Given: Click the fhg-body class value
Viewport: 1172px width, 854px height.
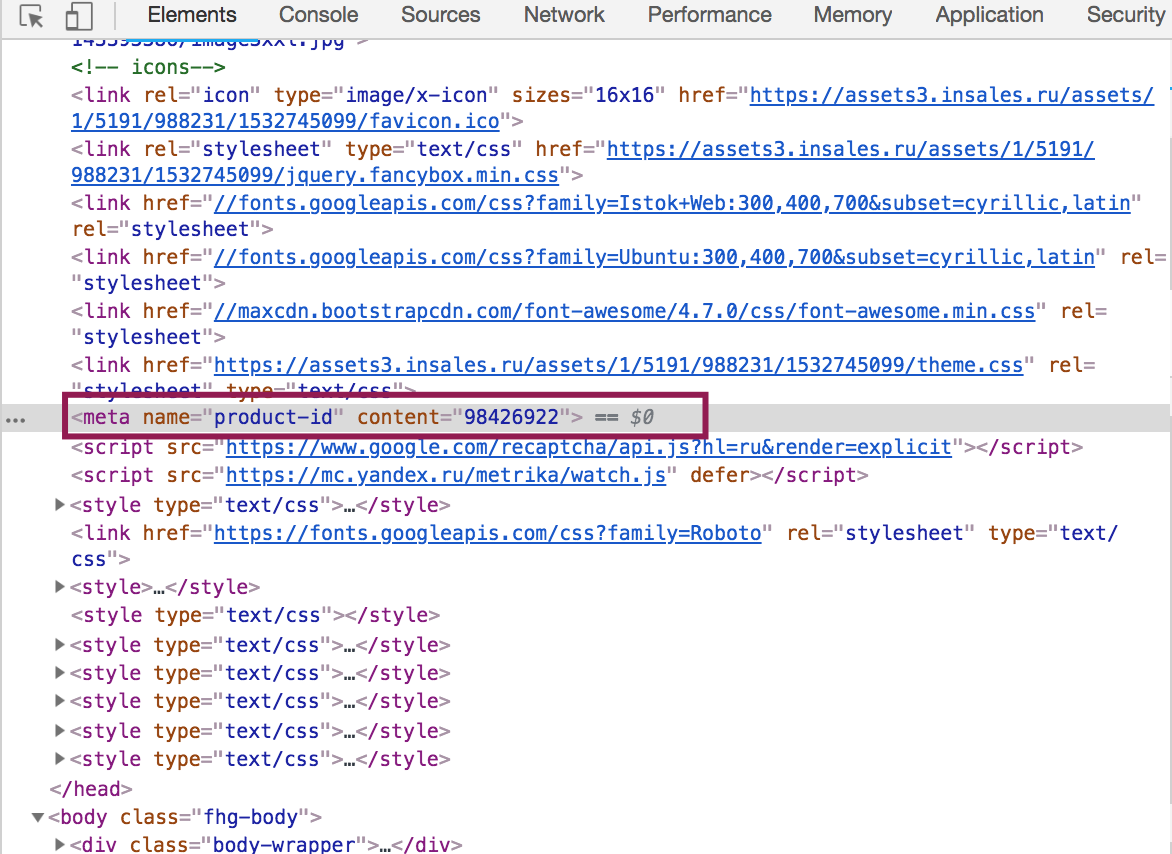Looking at the screenshot, I should coord(250,817).
